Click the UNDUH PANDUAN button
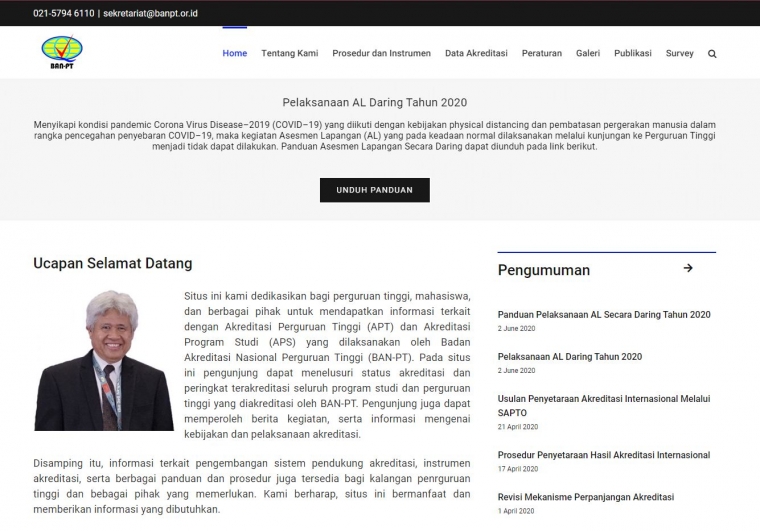This screenshot has width=760, height=531. click(x=375, y=190)
